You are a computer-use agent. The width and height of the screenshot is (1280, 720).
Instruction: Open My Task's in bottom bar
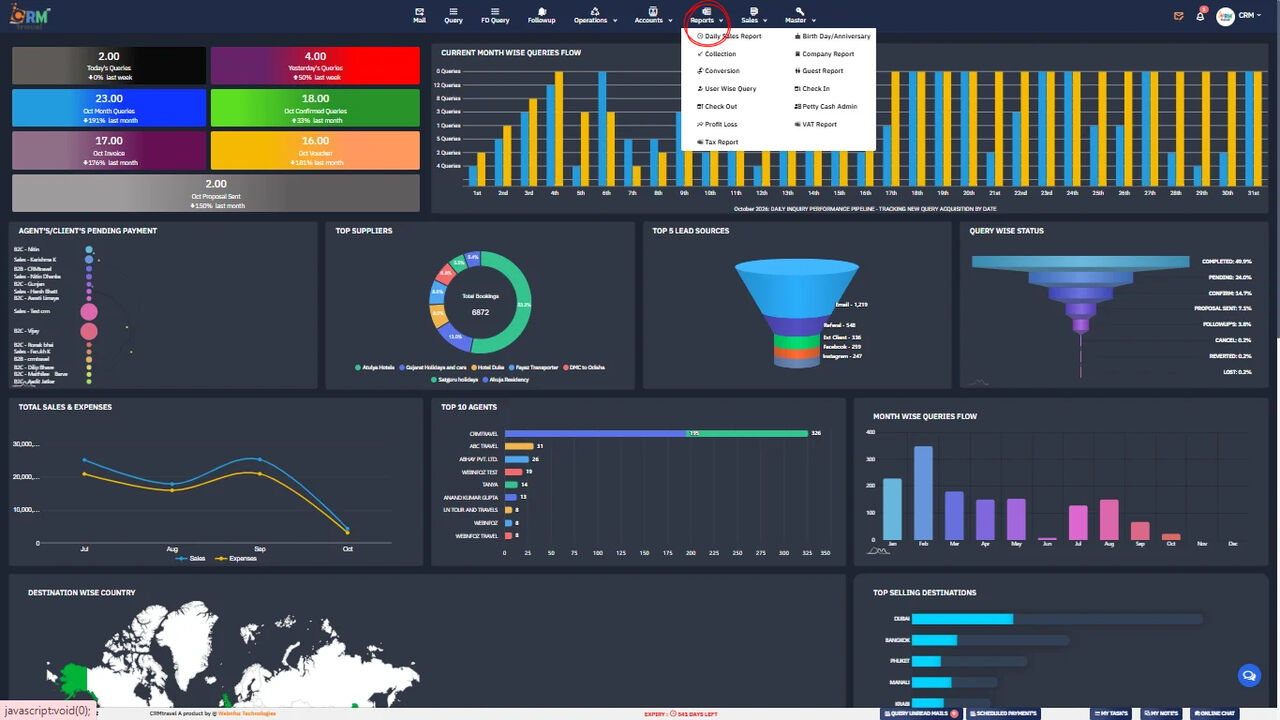tap(1111, 713)
